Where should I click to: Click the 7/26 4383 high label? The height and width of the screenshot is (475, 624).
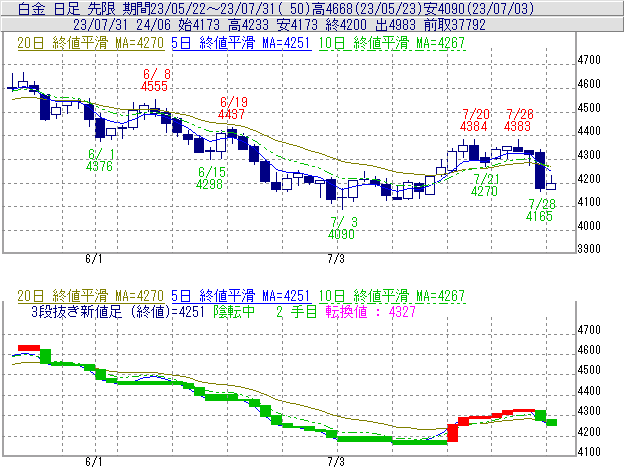tap(518, 120)
